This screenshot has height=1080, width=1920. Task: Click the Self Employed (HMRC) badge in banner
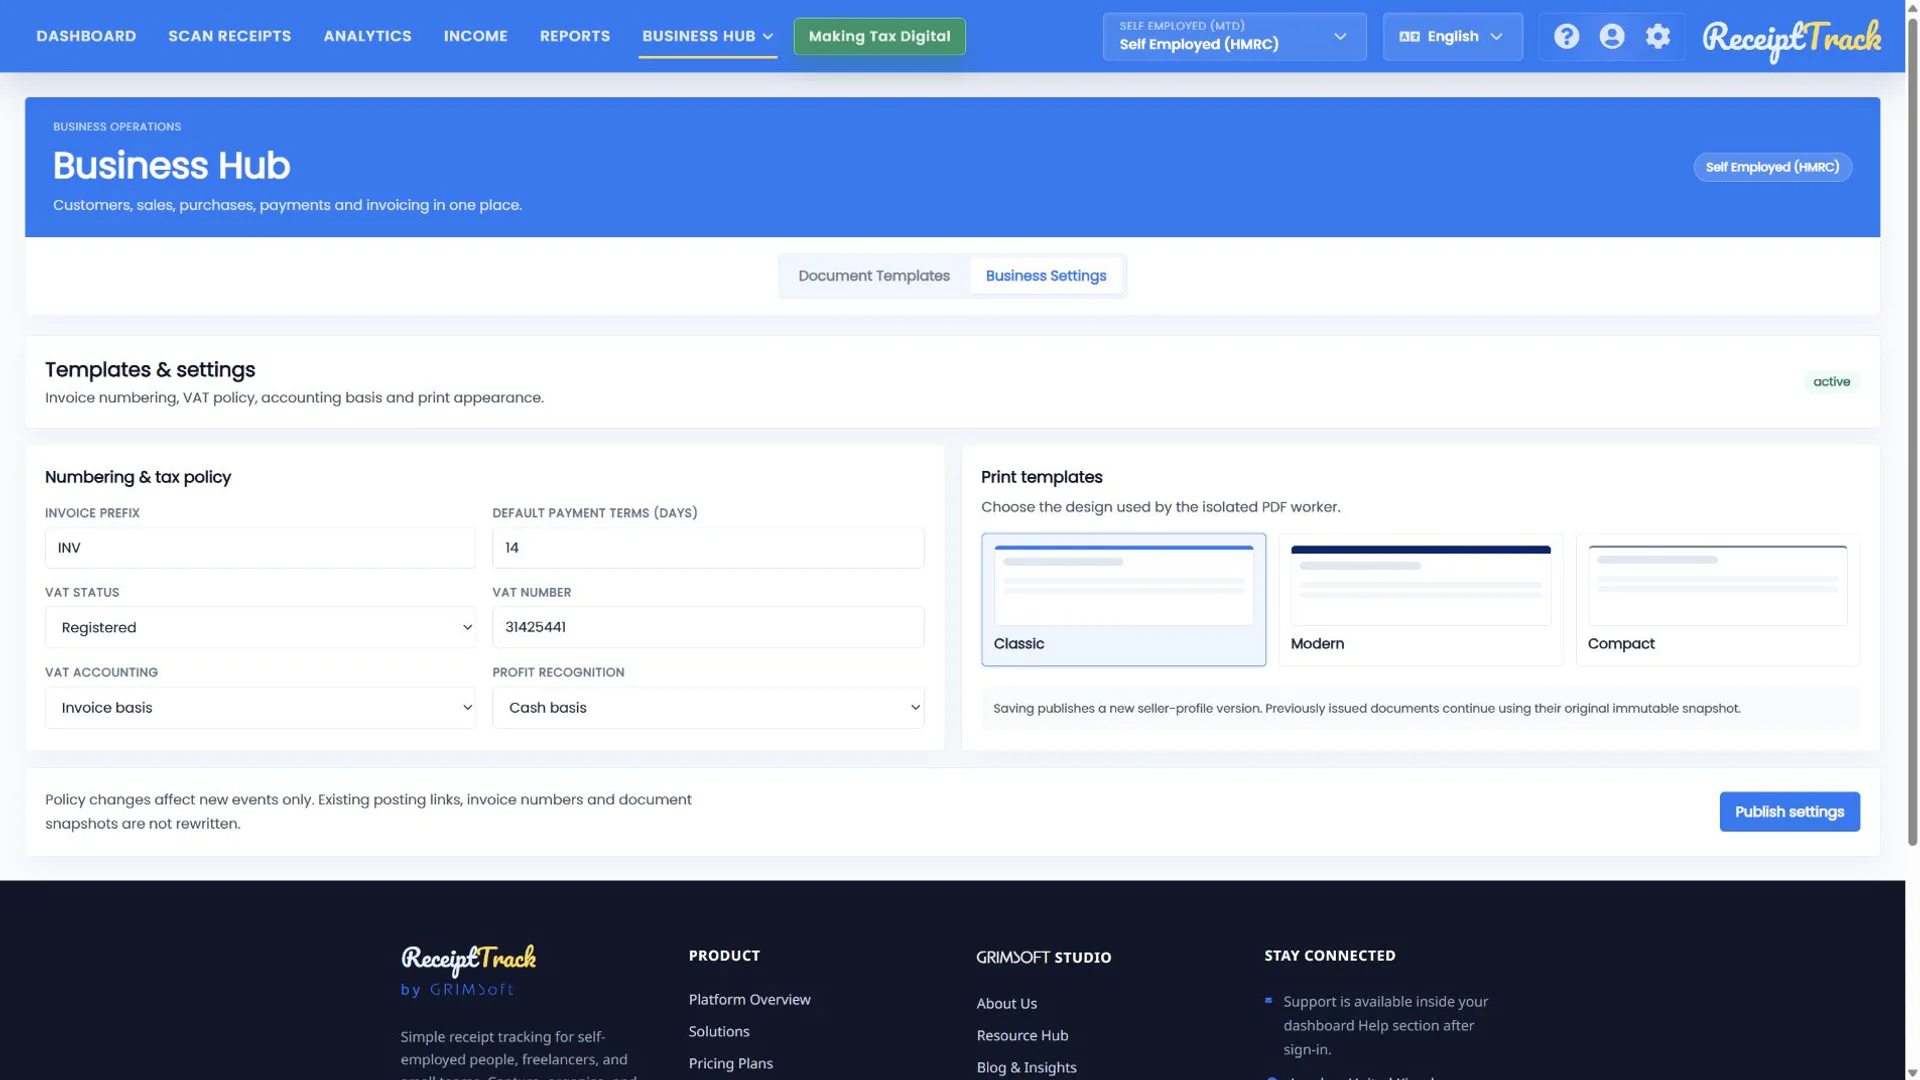pos(1772,167)
